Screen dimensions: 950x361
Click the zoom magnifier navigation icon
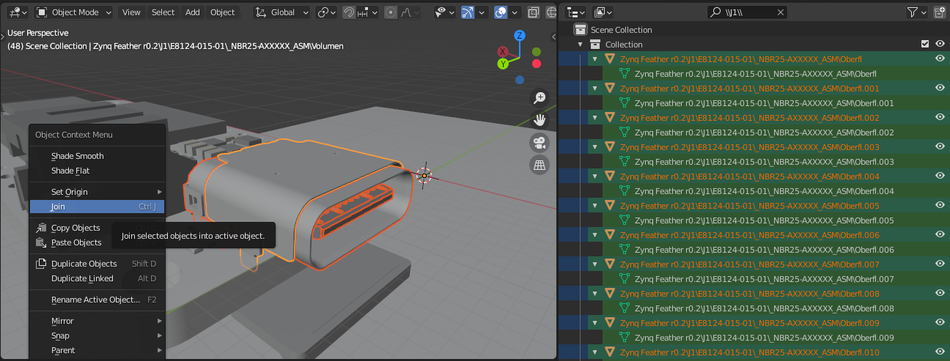click(539, 98)
